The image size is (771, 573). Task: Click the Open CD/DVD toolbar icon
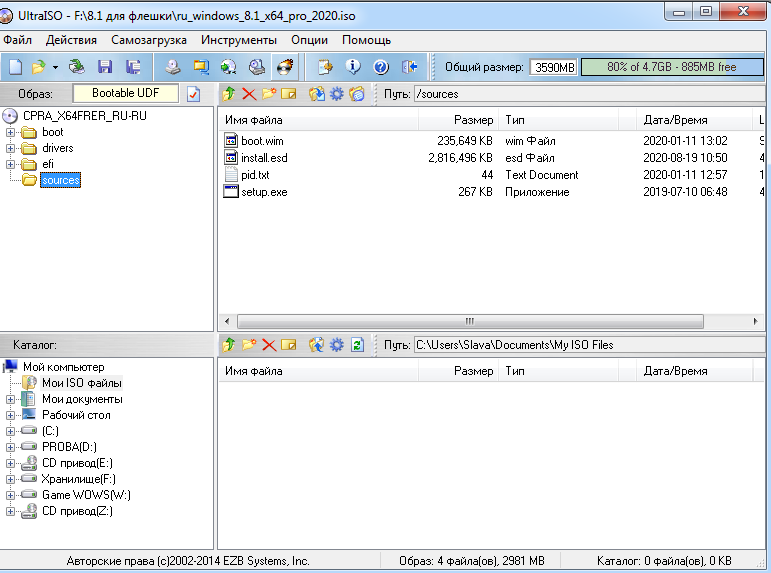click(76, 67)
